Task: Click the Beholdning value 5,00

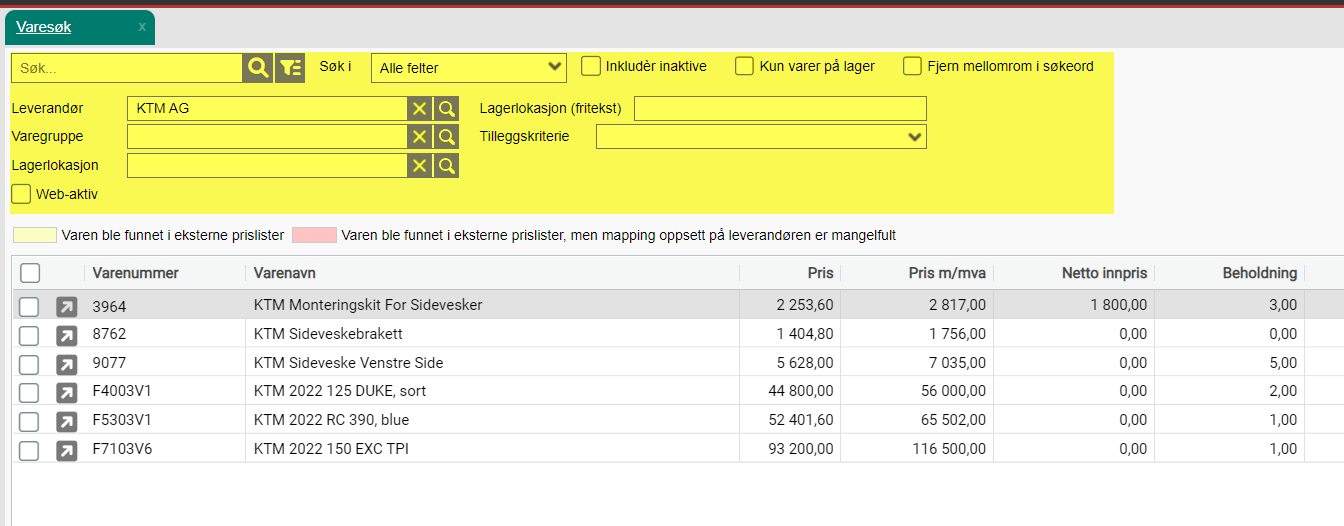Action: point(1283,363)
